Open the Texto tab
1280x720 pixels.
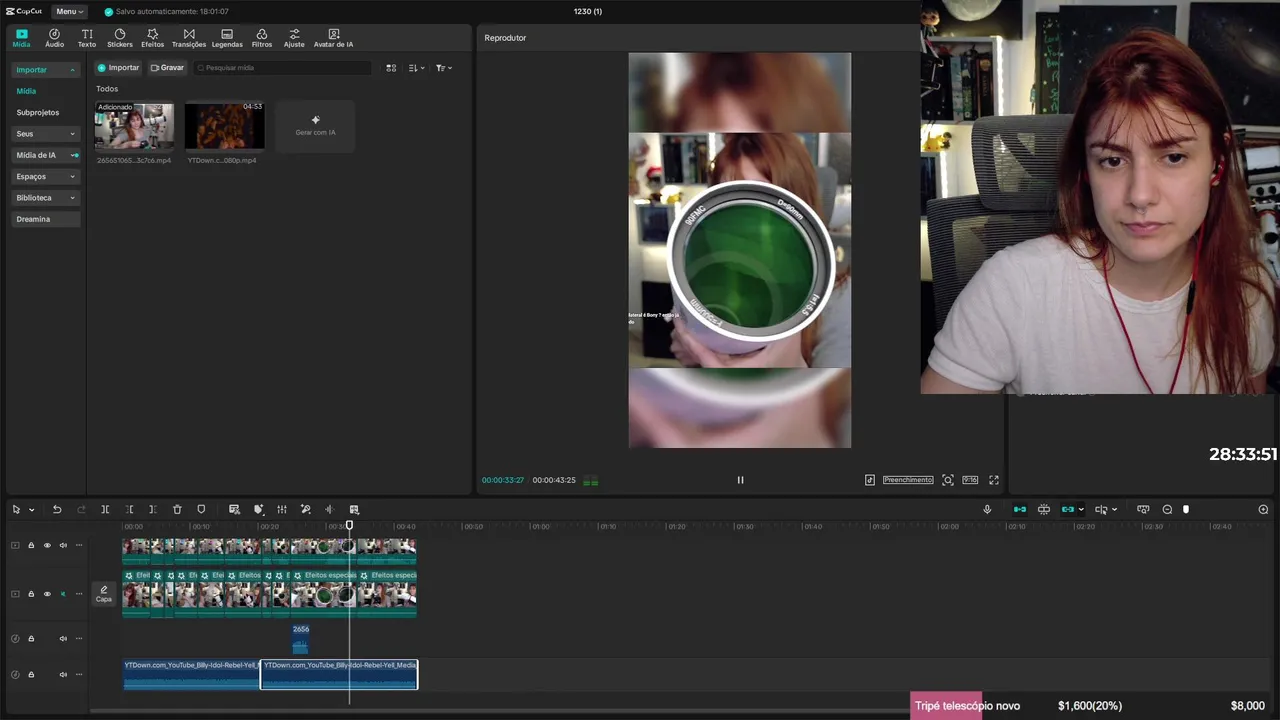coord(87,38)
